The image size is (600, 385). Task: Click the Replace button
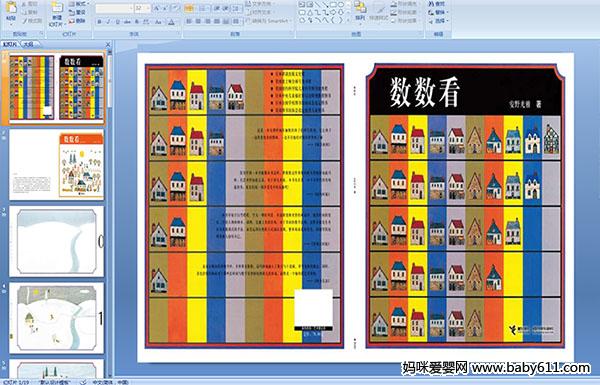pyautogui.click(x=437, y=12)
